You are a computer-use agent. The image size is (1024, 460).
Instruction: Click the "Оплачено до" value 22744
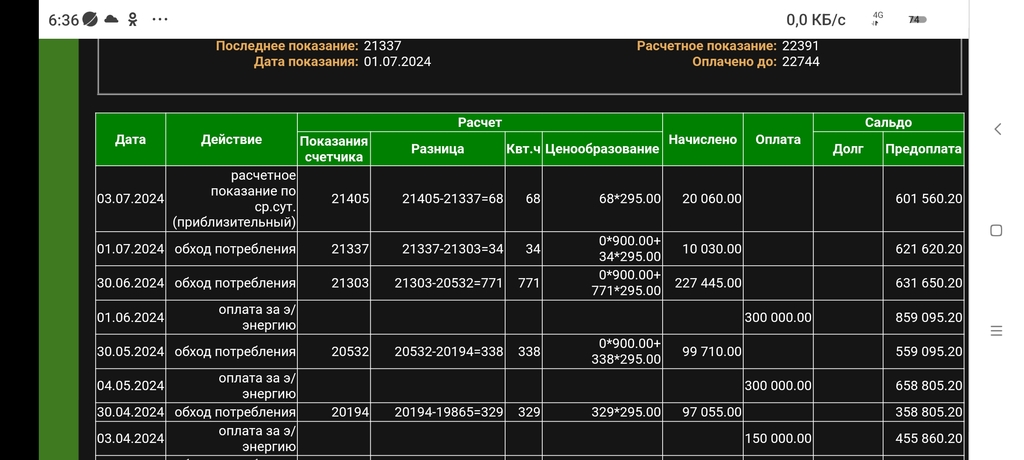click(801, 61)
